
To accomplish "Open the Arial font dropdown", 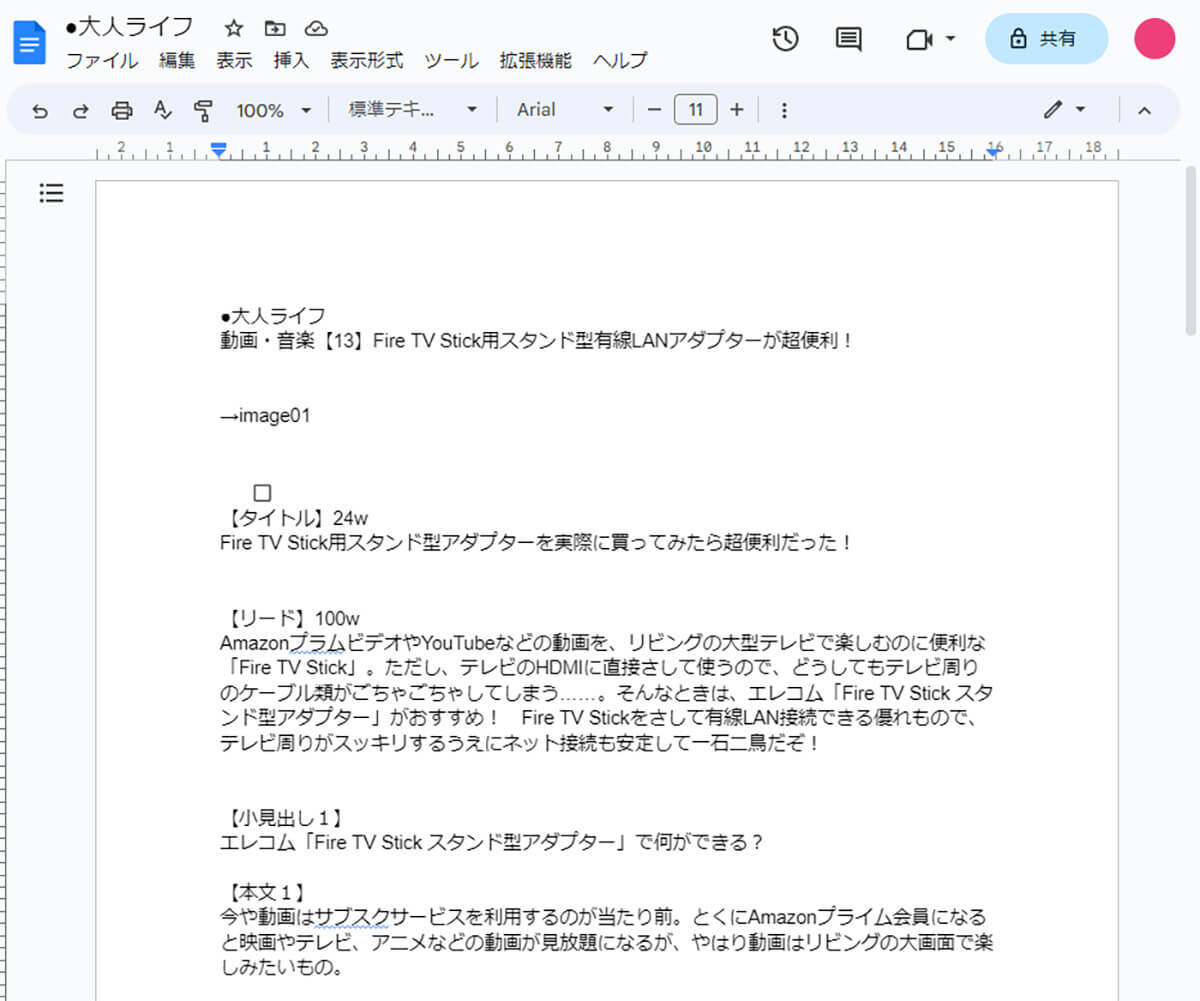I will pos(565,110).
